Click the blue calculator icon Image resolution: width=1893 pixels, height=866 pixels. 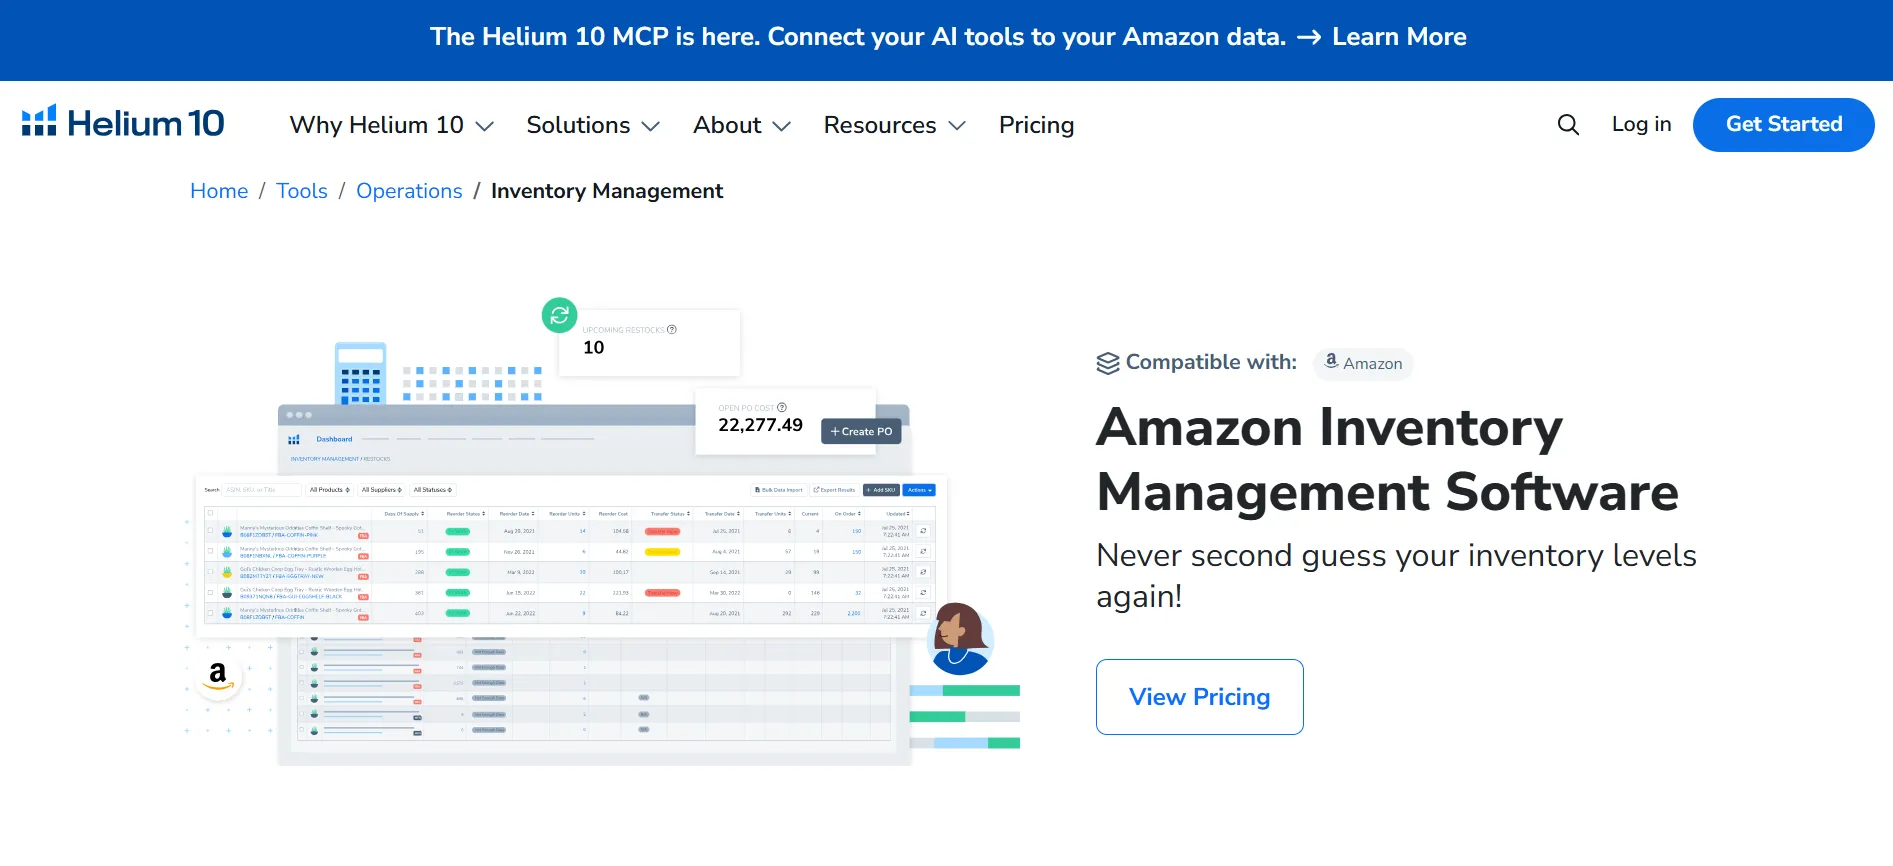click(360, 374)
